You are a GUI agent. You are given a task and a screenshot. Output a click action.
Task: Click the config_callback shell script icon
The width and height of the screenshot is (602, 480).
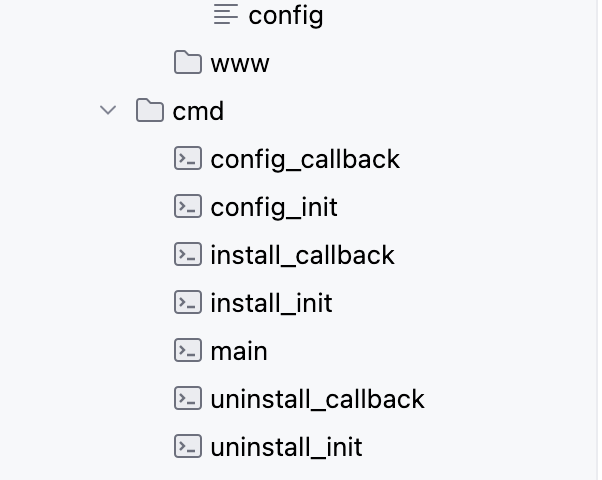coord(188,159)
